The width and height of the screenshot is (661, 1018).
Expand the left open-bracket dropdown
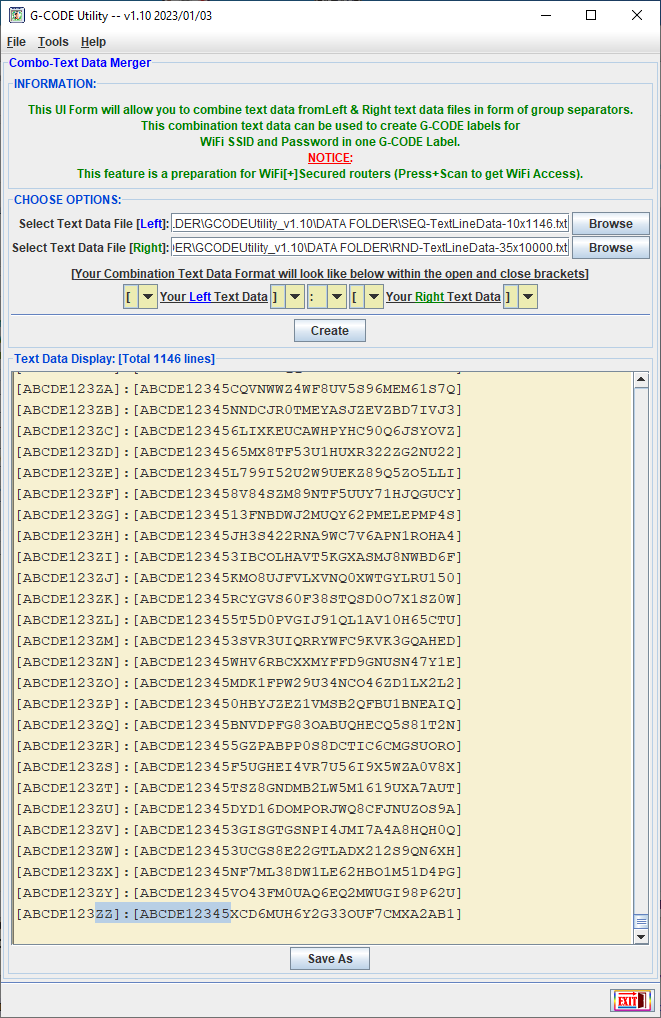pyautogui.click(x=147, y=297)
